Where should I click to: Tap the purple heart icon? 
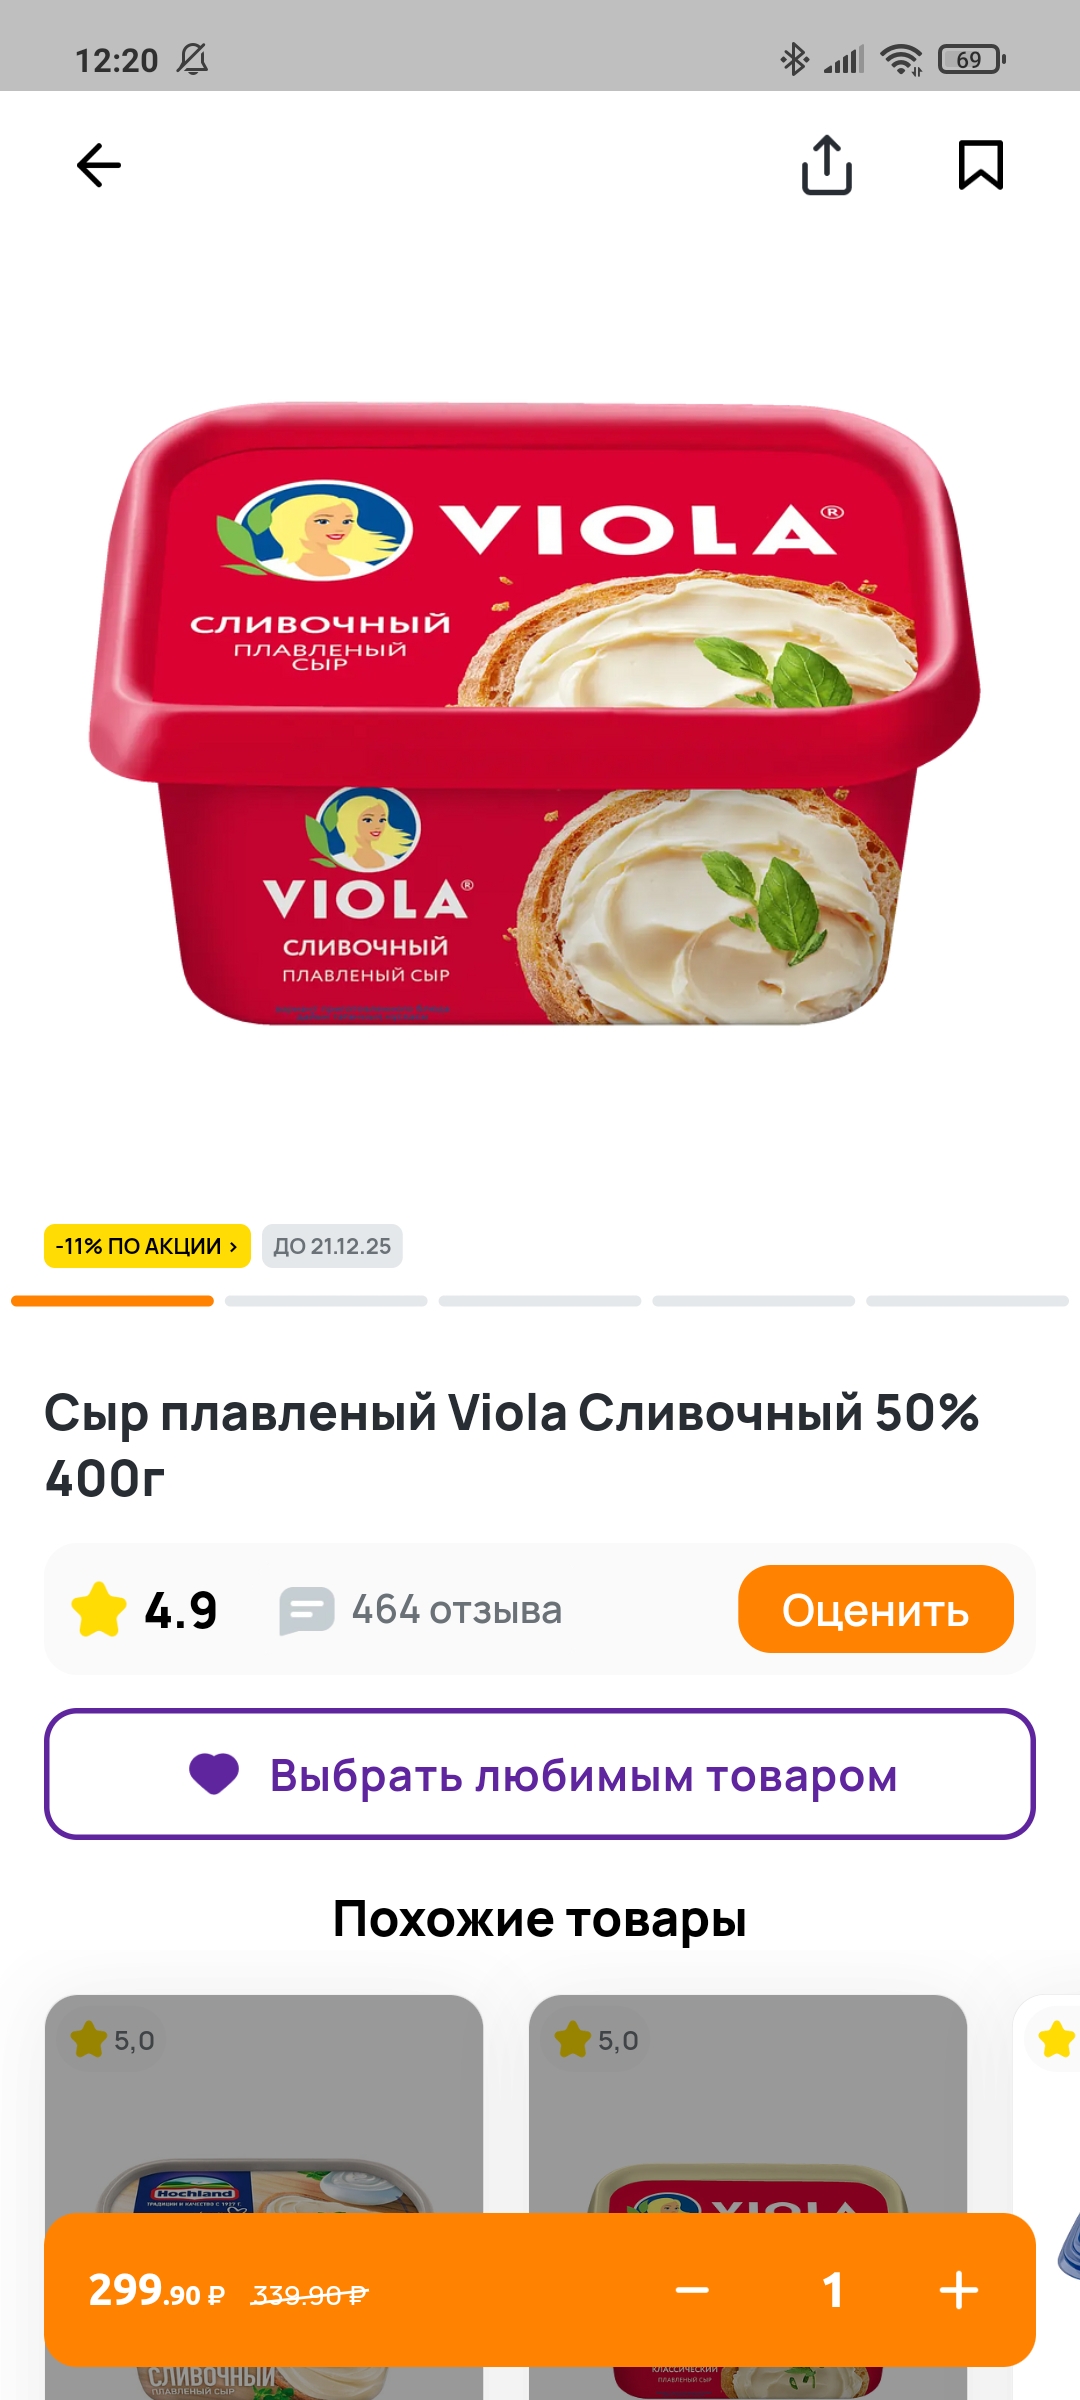(214, 1775)
